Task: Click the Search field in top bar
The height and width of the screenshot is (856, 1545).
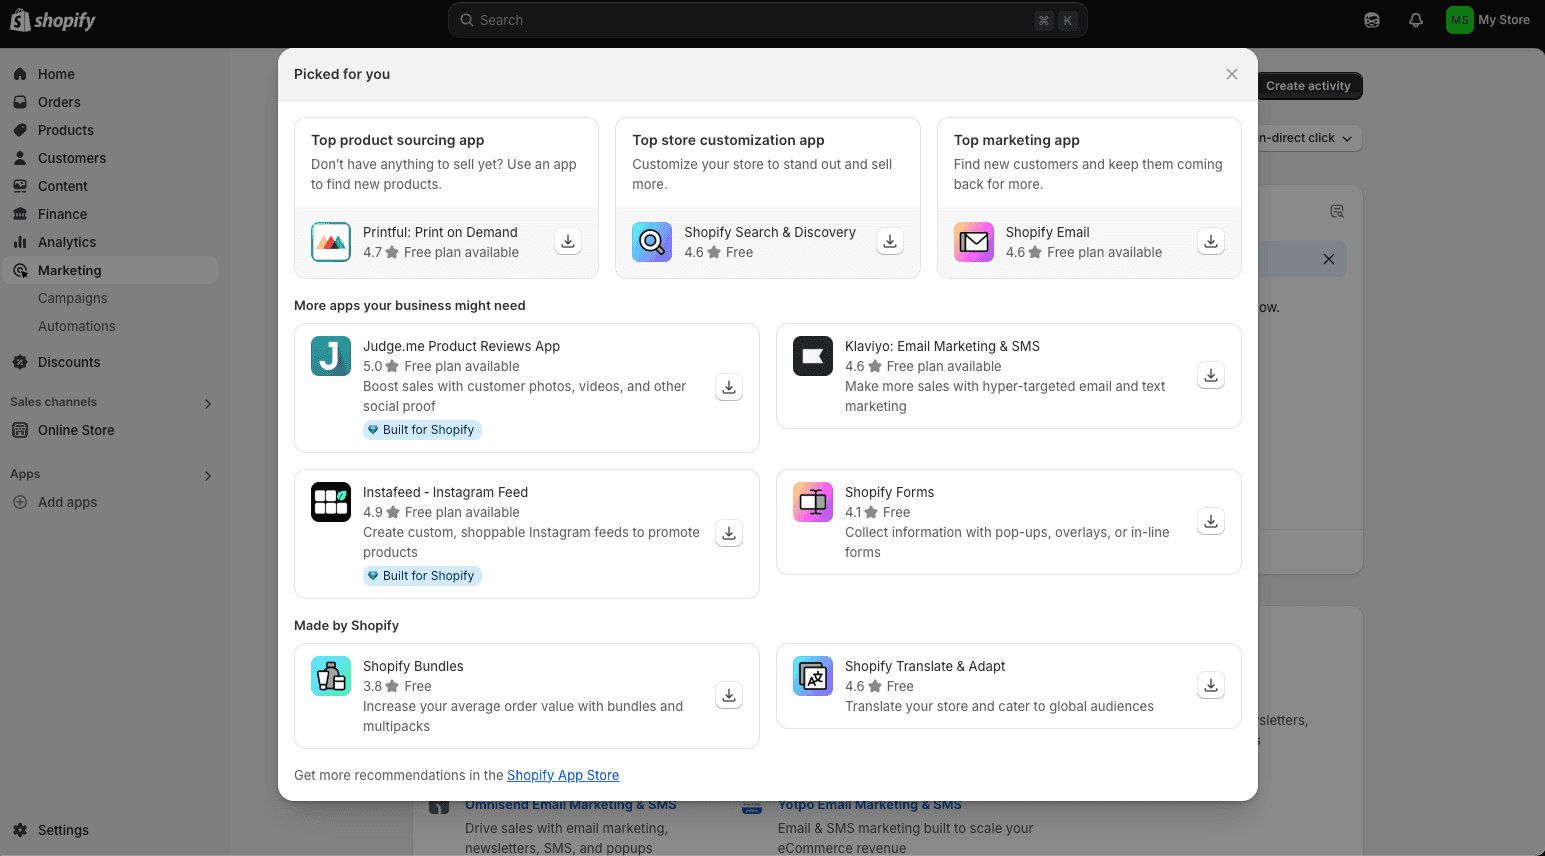Action: [x=768, y=20]
